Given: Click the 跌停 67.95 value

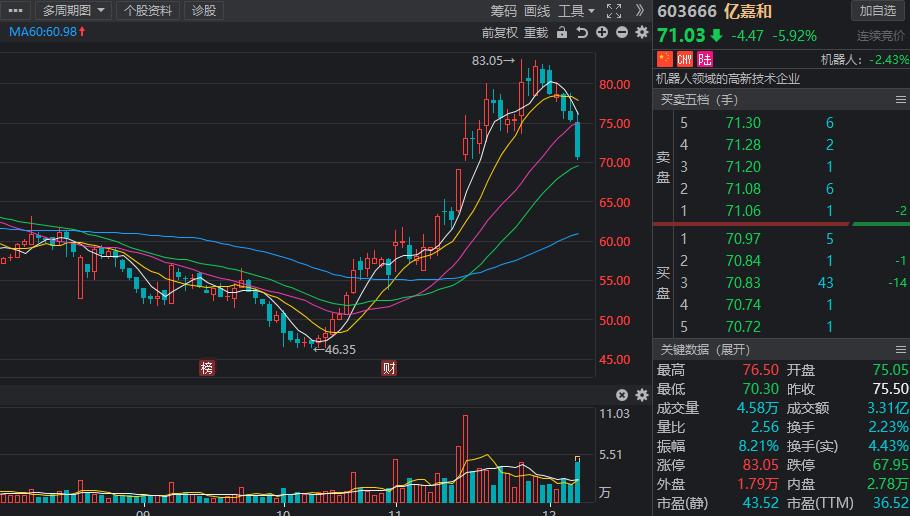Looking at the screenshot, I should (x=890, y=466).
